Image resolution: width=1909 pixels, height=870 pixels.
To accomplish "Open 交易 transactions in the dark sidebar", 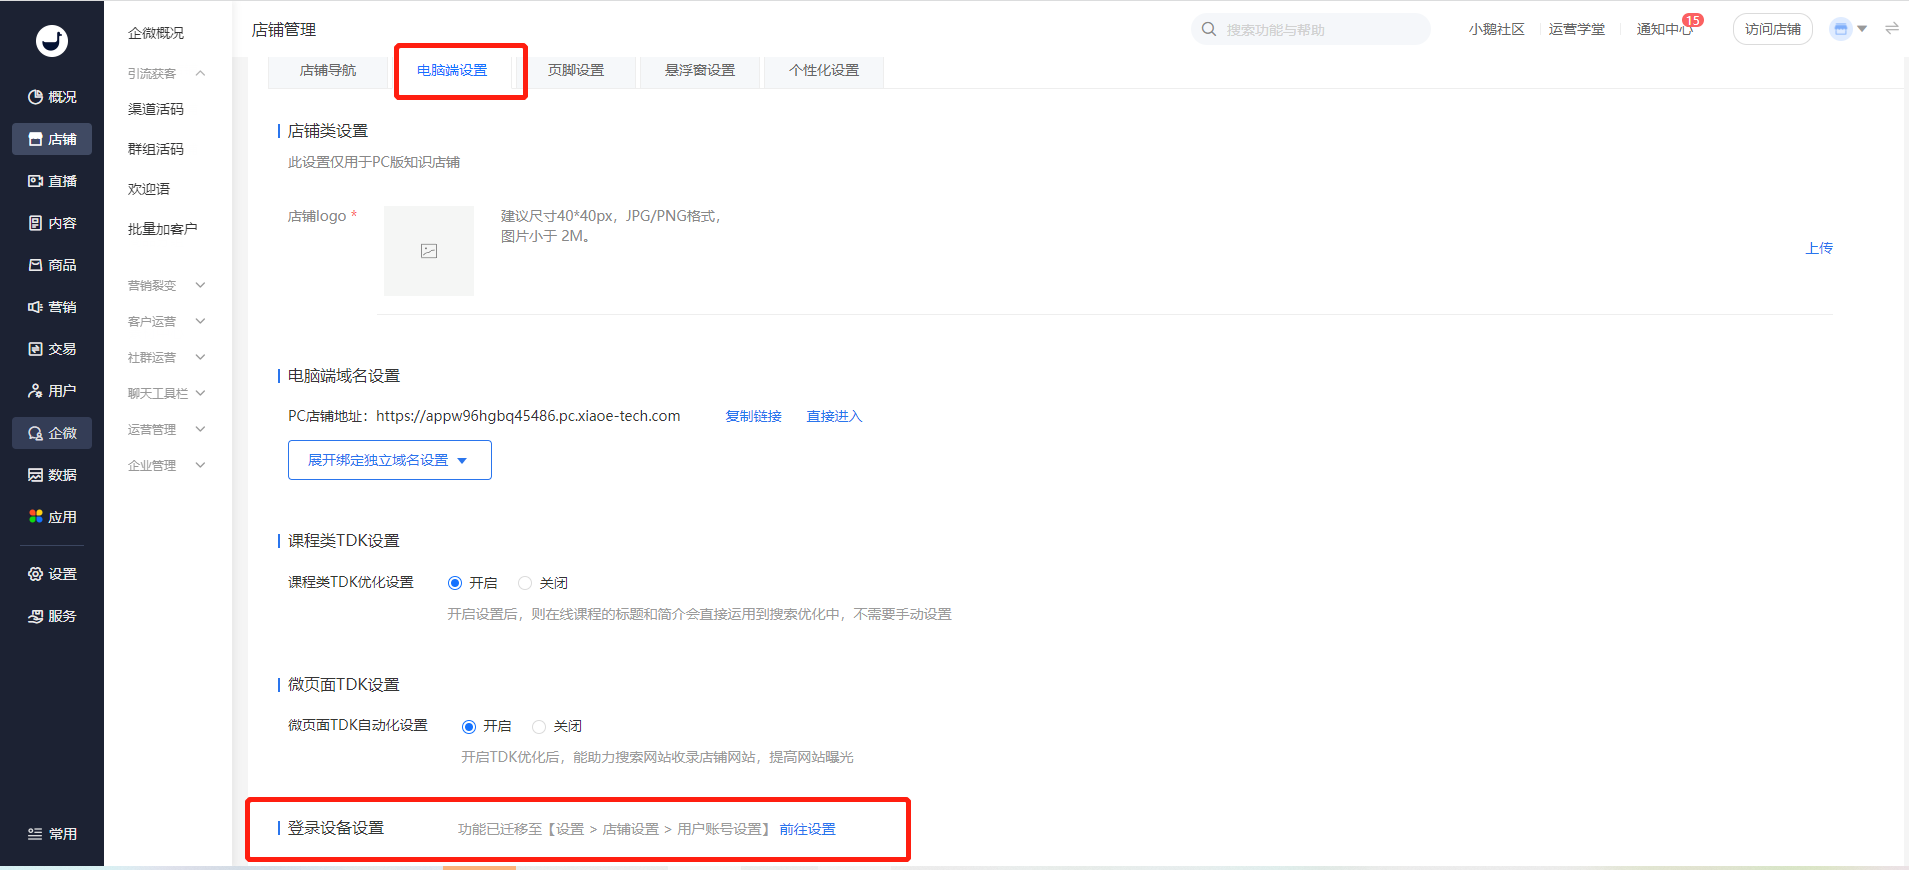I will [x=52, y=349].
